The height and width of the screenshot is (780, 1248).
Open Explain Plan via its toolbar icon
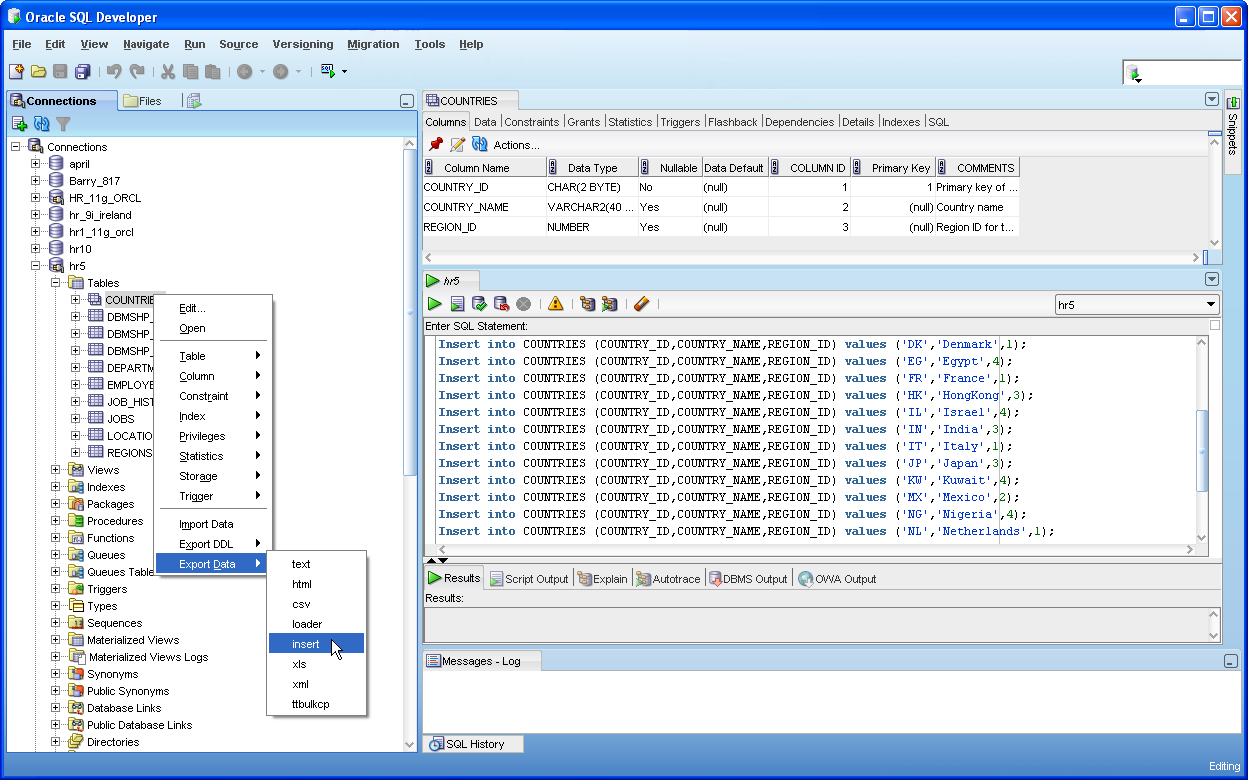point(588,304)
